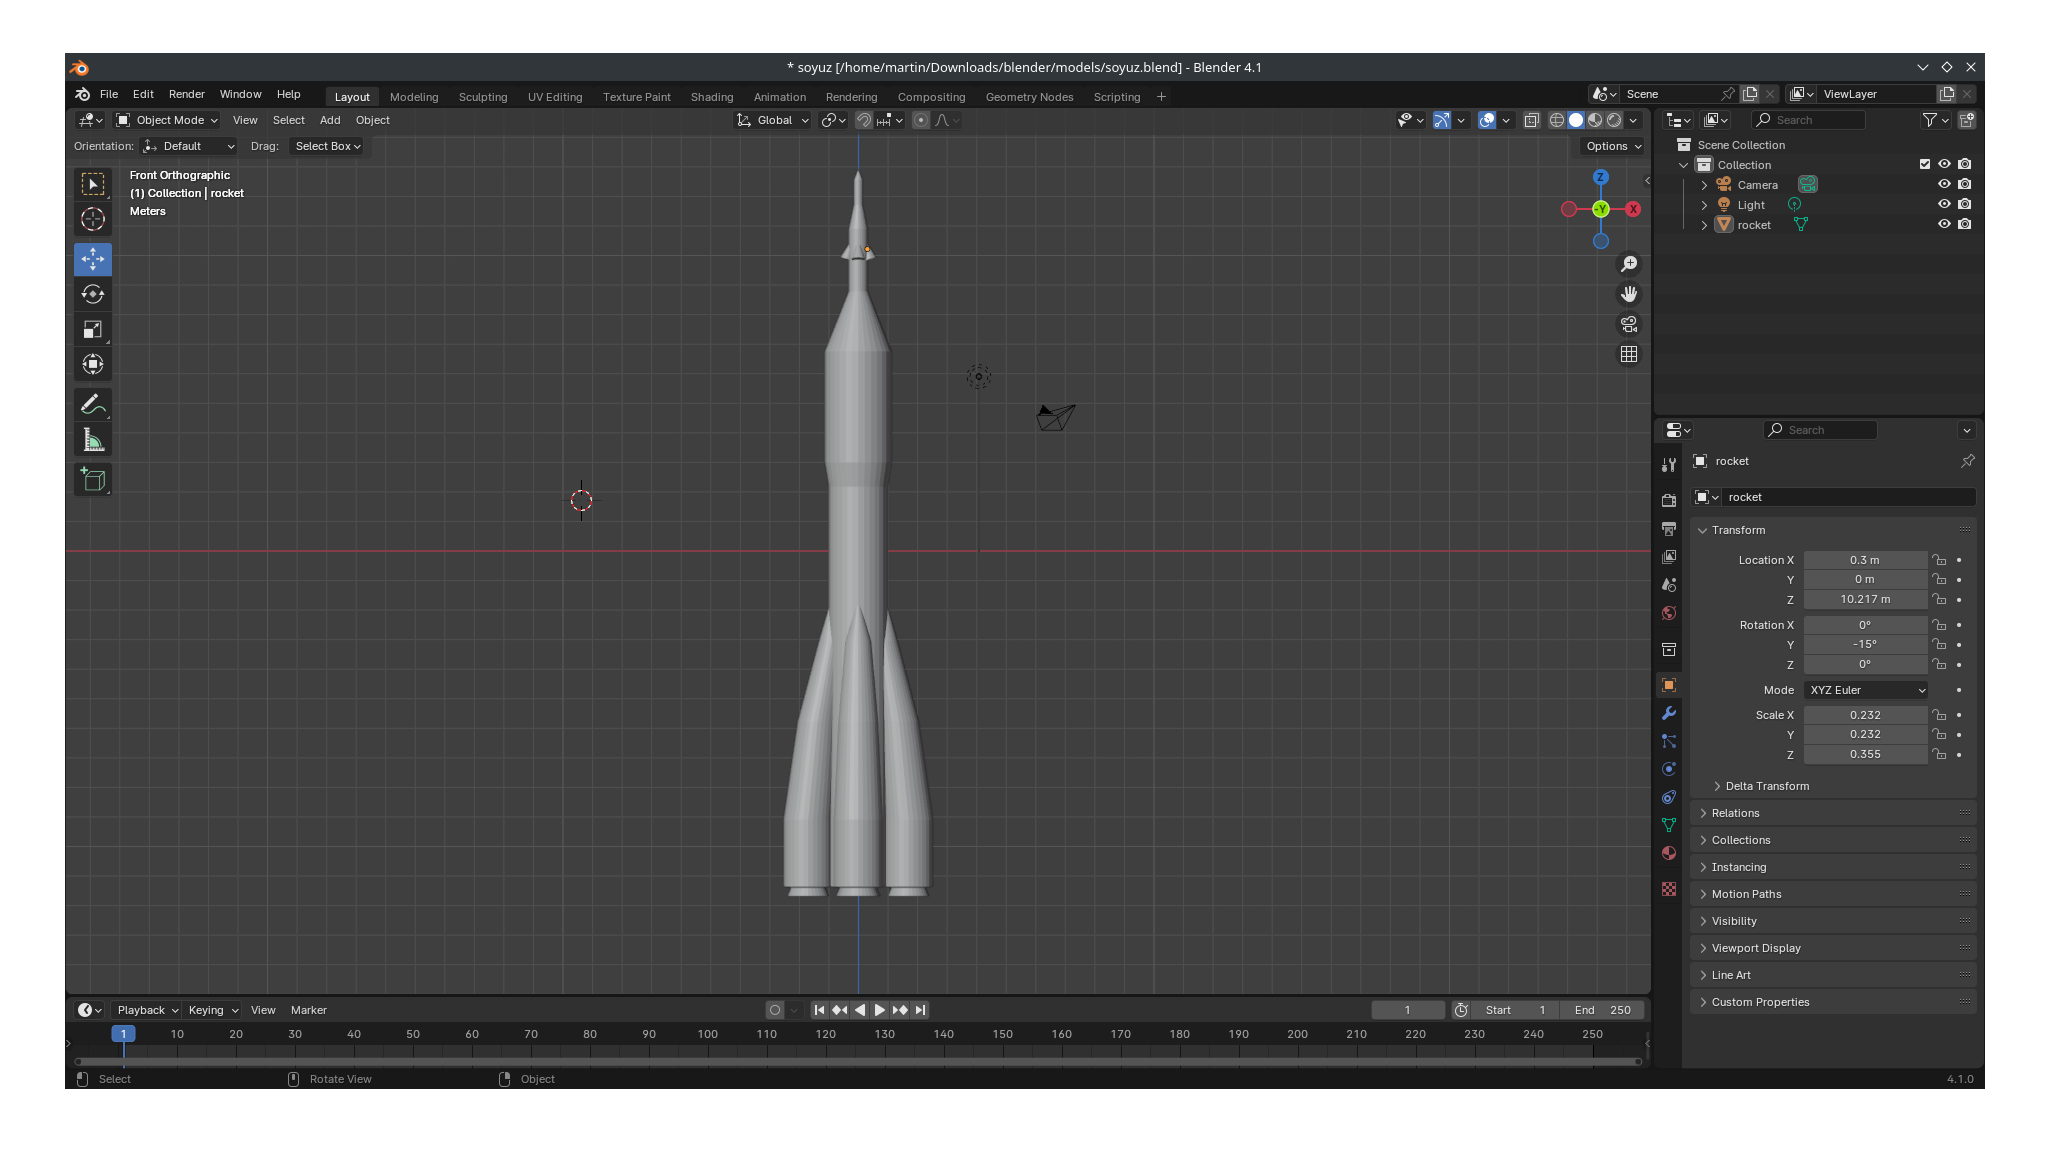
Task: Hide the Light in viewport
Action: click(x=1944, y=204)
